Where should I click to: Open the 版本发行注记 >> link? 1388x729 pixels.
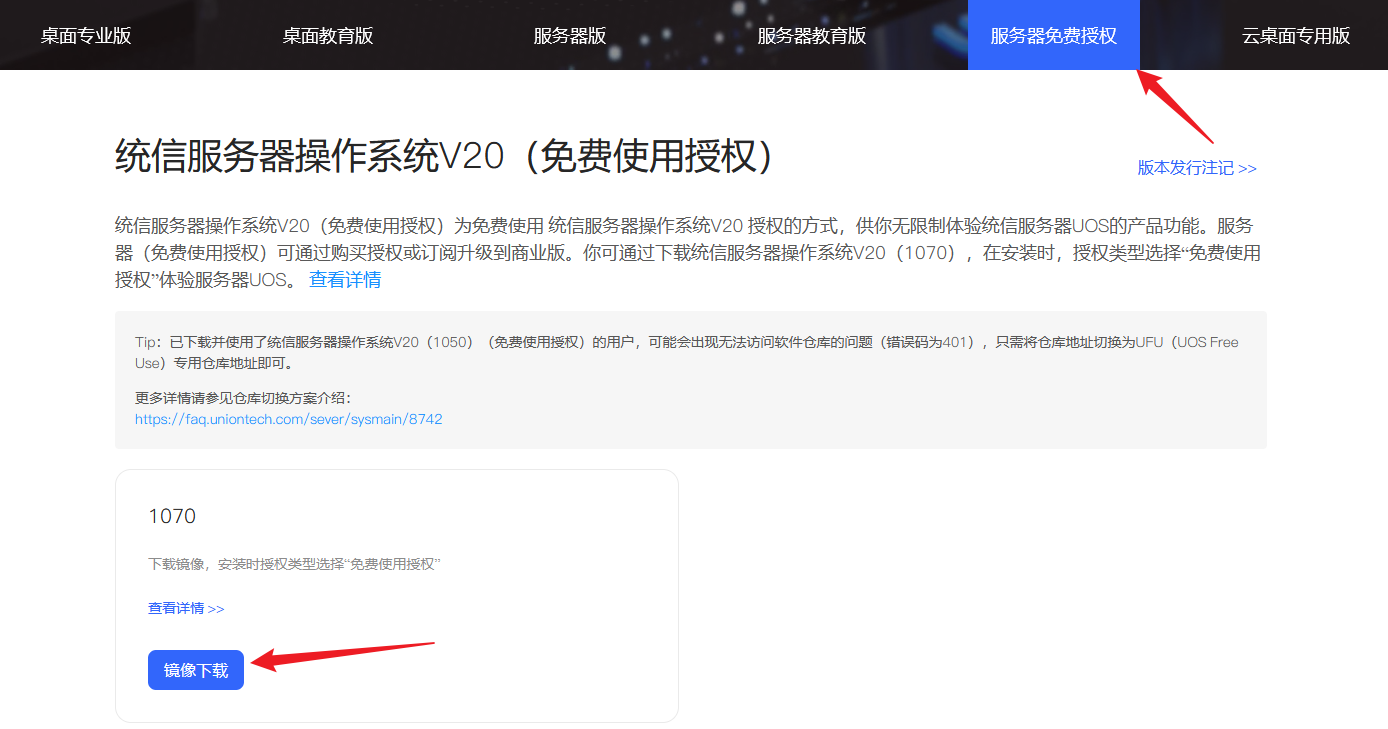coord(1197,168)
